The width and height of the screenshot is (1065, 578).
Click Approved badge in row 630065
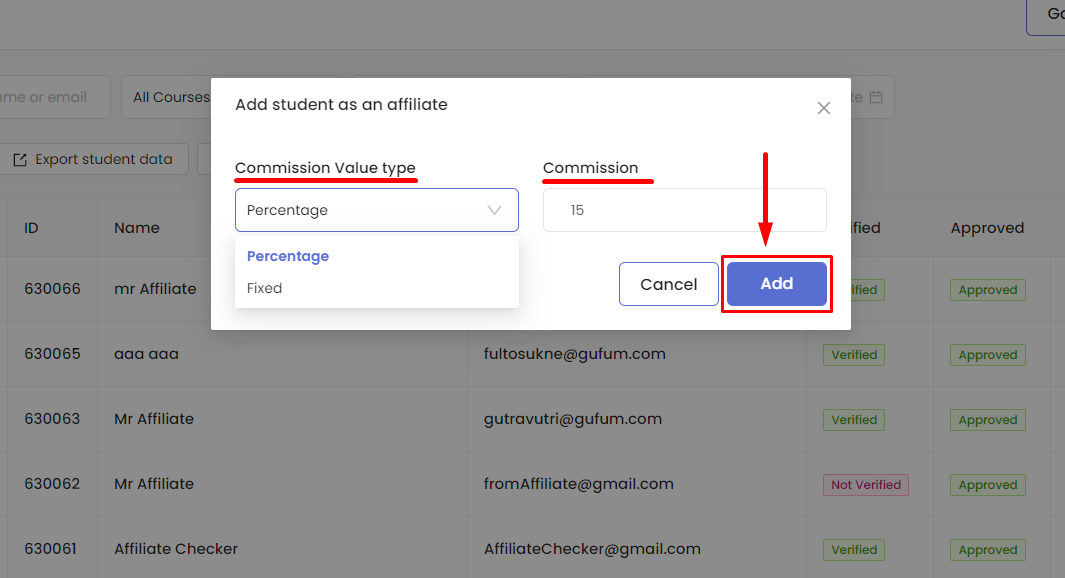(x=988, y=355)
